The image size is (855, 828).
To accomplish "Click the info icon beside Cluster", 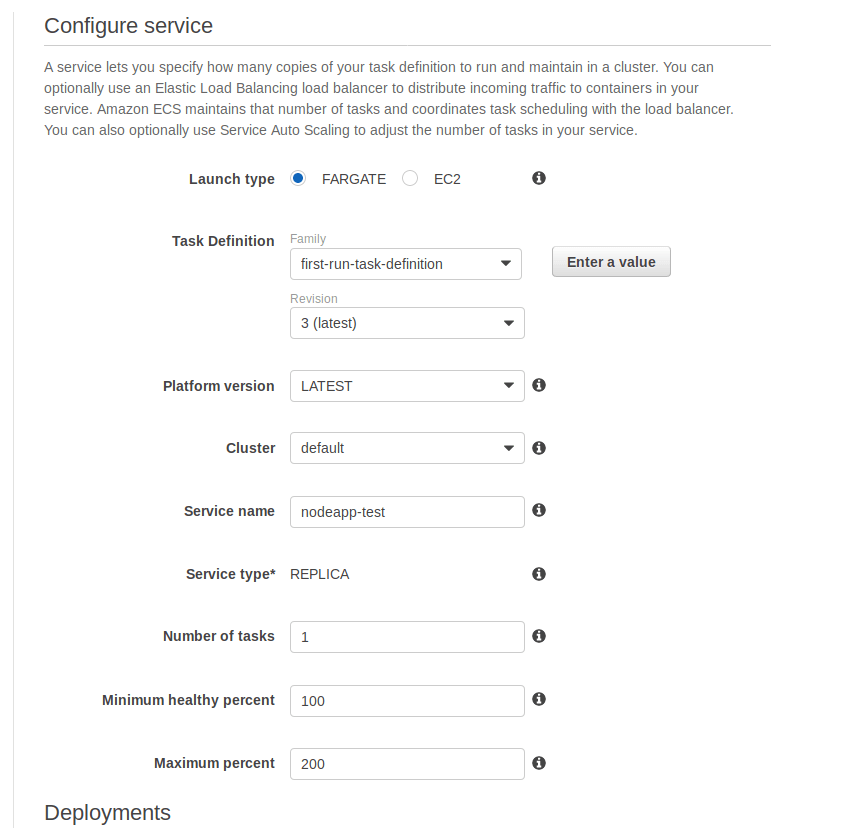I will (x=539, y=448).
